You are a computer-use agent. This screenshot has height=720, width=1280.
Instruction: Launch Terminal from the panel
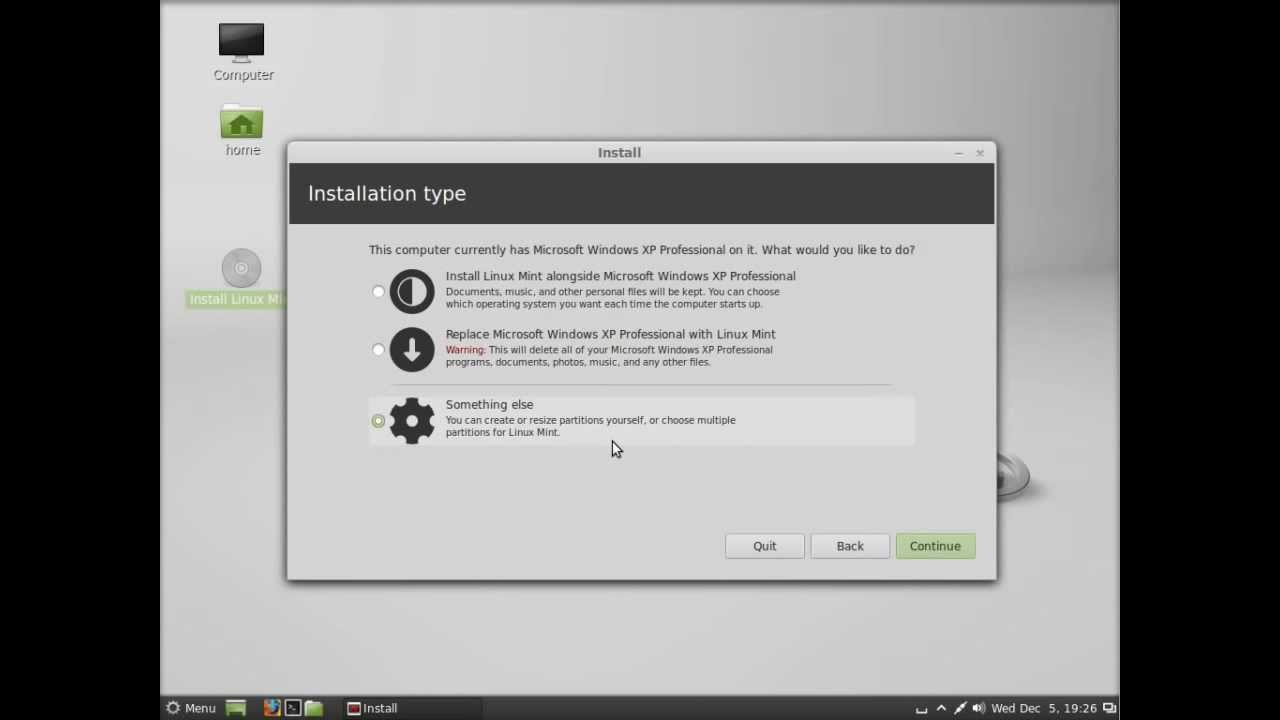(x=293, y=708)
